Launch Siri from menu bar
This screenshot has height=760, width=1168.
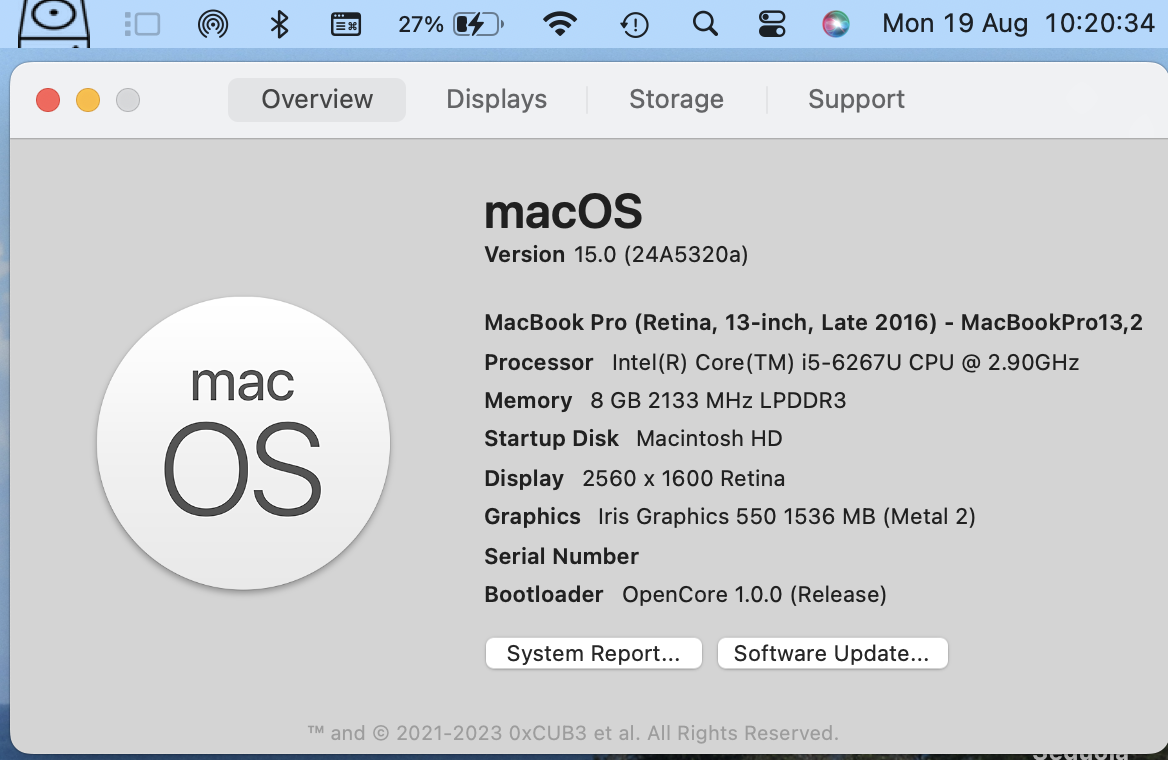[x=836, y=24]
